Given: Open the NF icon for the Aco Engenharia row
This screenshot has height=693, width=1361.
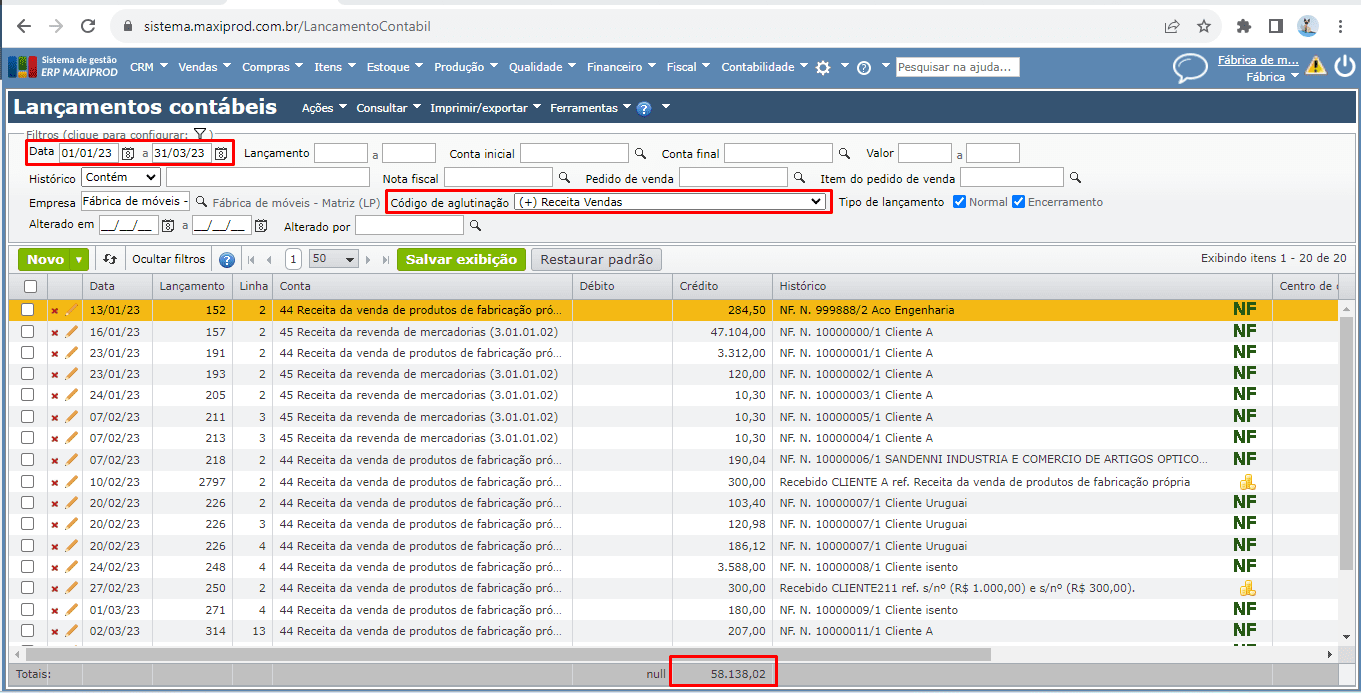Looking at the screenshot, I should [1244, 310].
